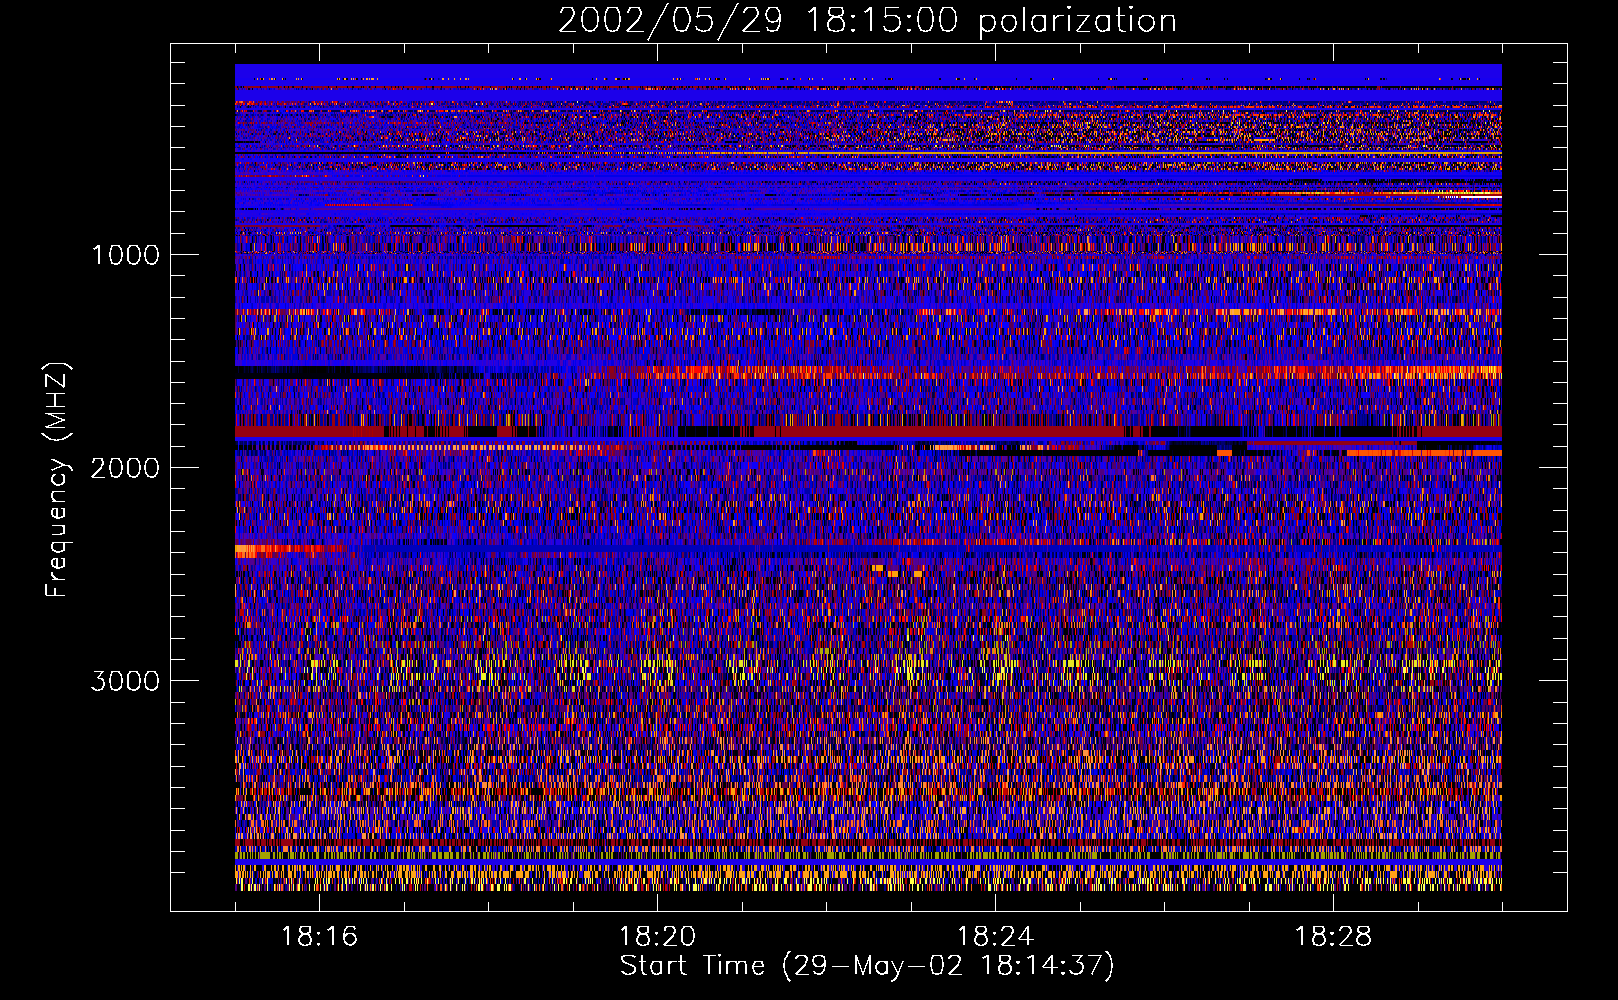This screenshot has height=1000, width=1618.
Task: Click the plot title "2002/05/29 18:15:00 polarization"
Action: (x=867, y=21)
